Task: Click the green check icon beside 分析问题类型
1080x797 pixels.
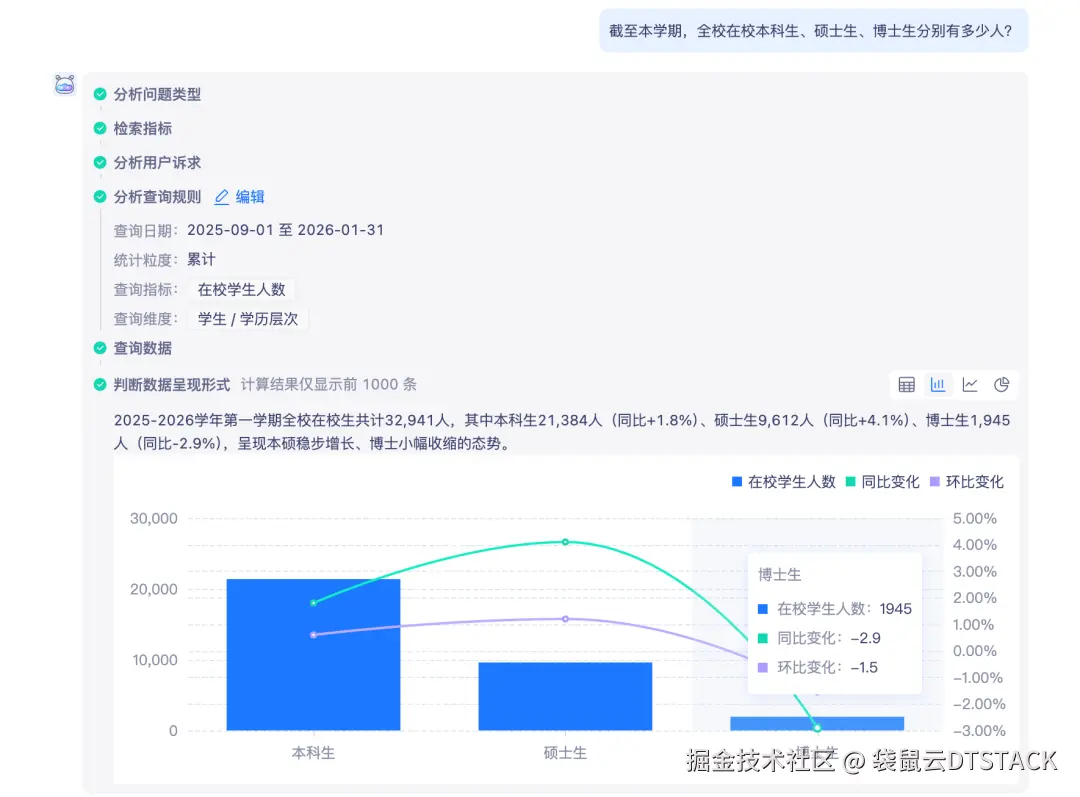Action: [99, 94]
